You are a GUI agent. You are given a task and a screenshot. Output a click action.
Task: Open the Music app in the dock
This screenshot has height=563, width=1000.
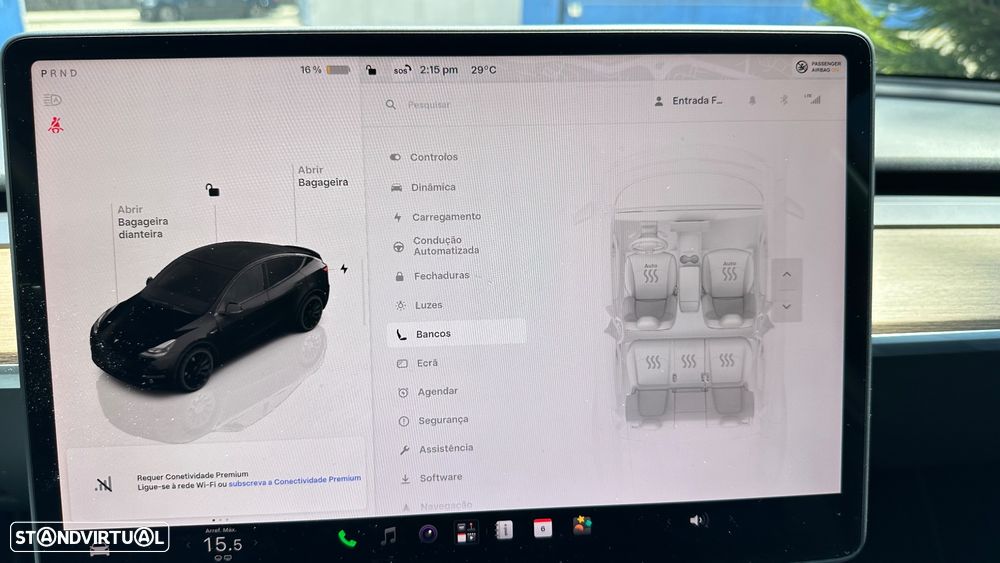388,536
